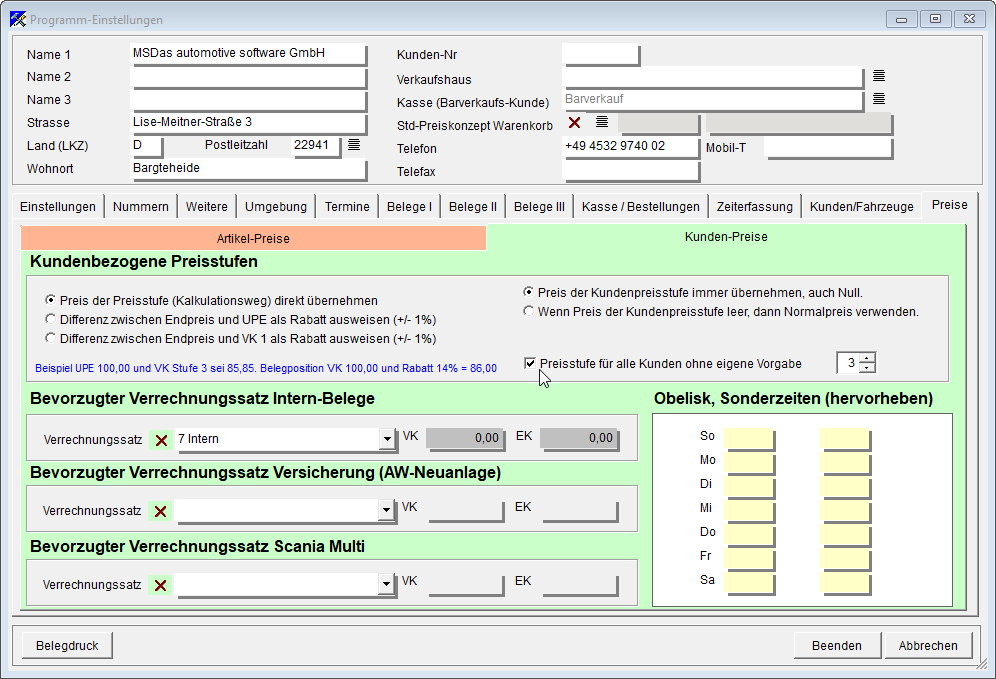The width and height of the screenshot is (996, 679).
Task: Open the Postleitzahl lookup list icon
Action: pyautogui.click(x=354, y=145)
